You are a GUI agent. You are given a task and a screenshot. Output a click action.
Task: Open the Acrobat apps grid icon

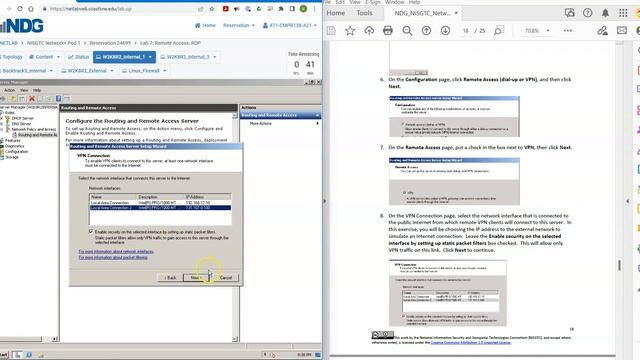[x=623, y=13]
